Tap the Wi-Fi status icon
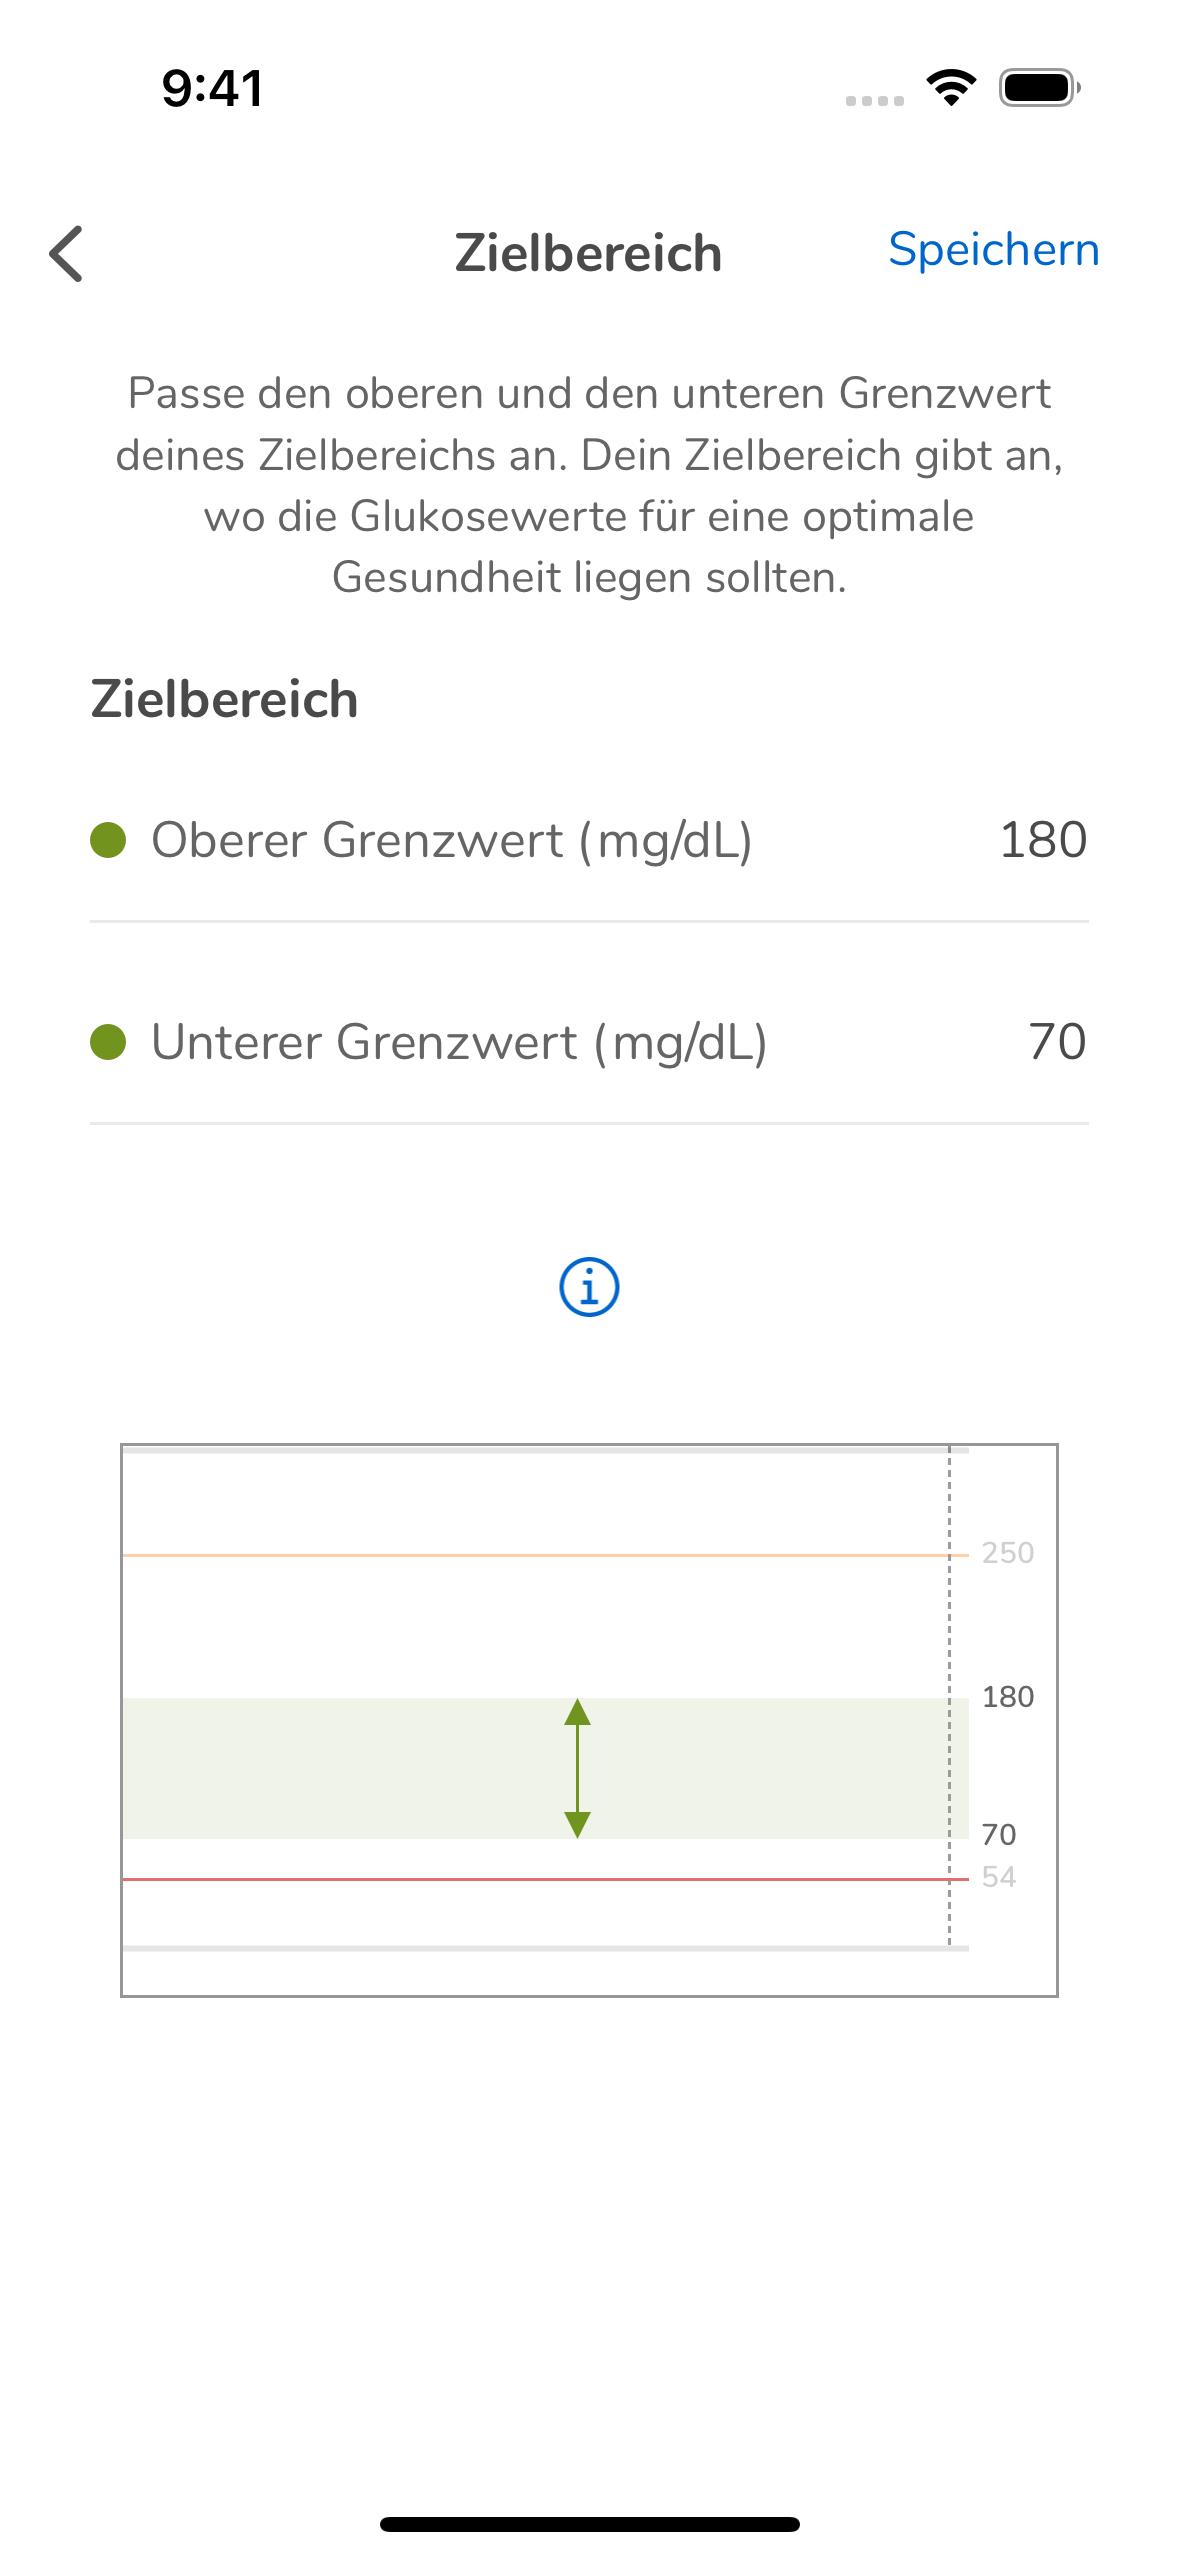The image size is (1178, 2556). click(x=951, y=88)
